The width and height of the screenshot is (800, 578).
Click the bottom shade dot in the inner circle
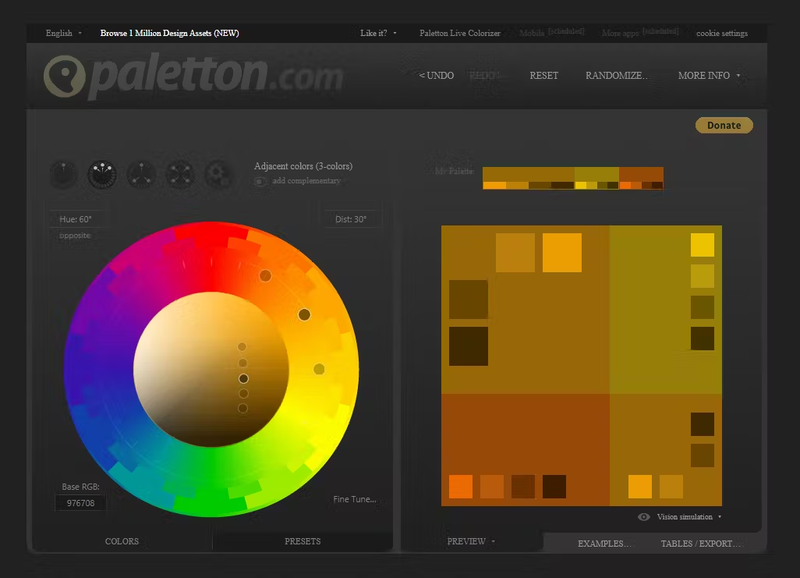pos(243,408)
